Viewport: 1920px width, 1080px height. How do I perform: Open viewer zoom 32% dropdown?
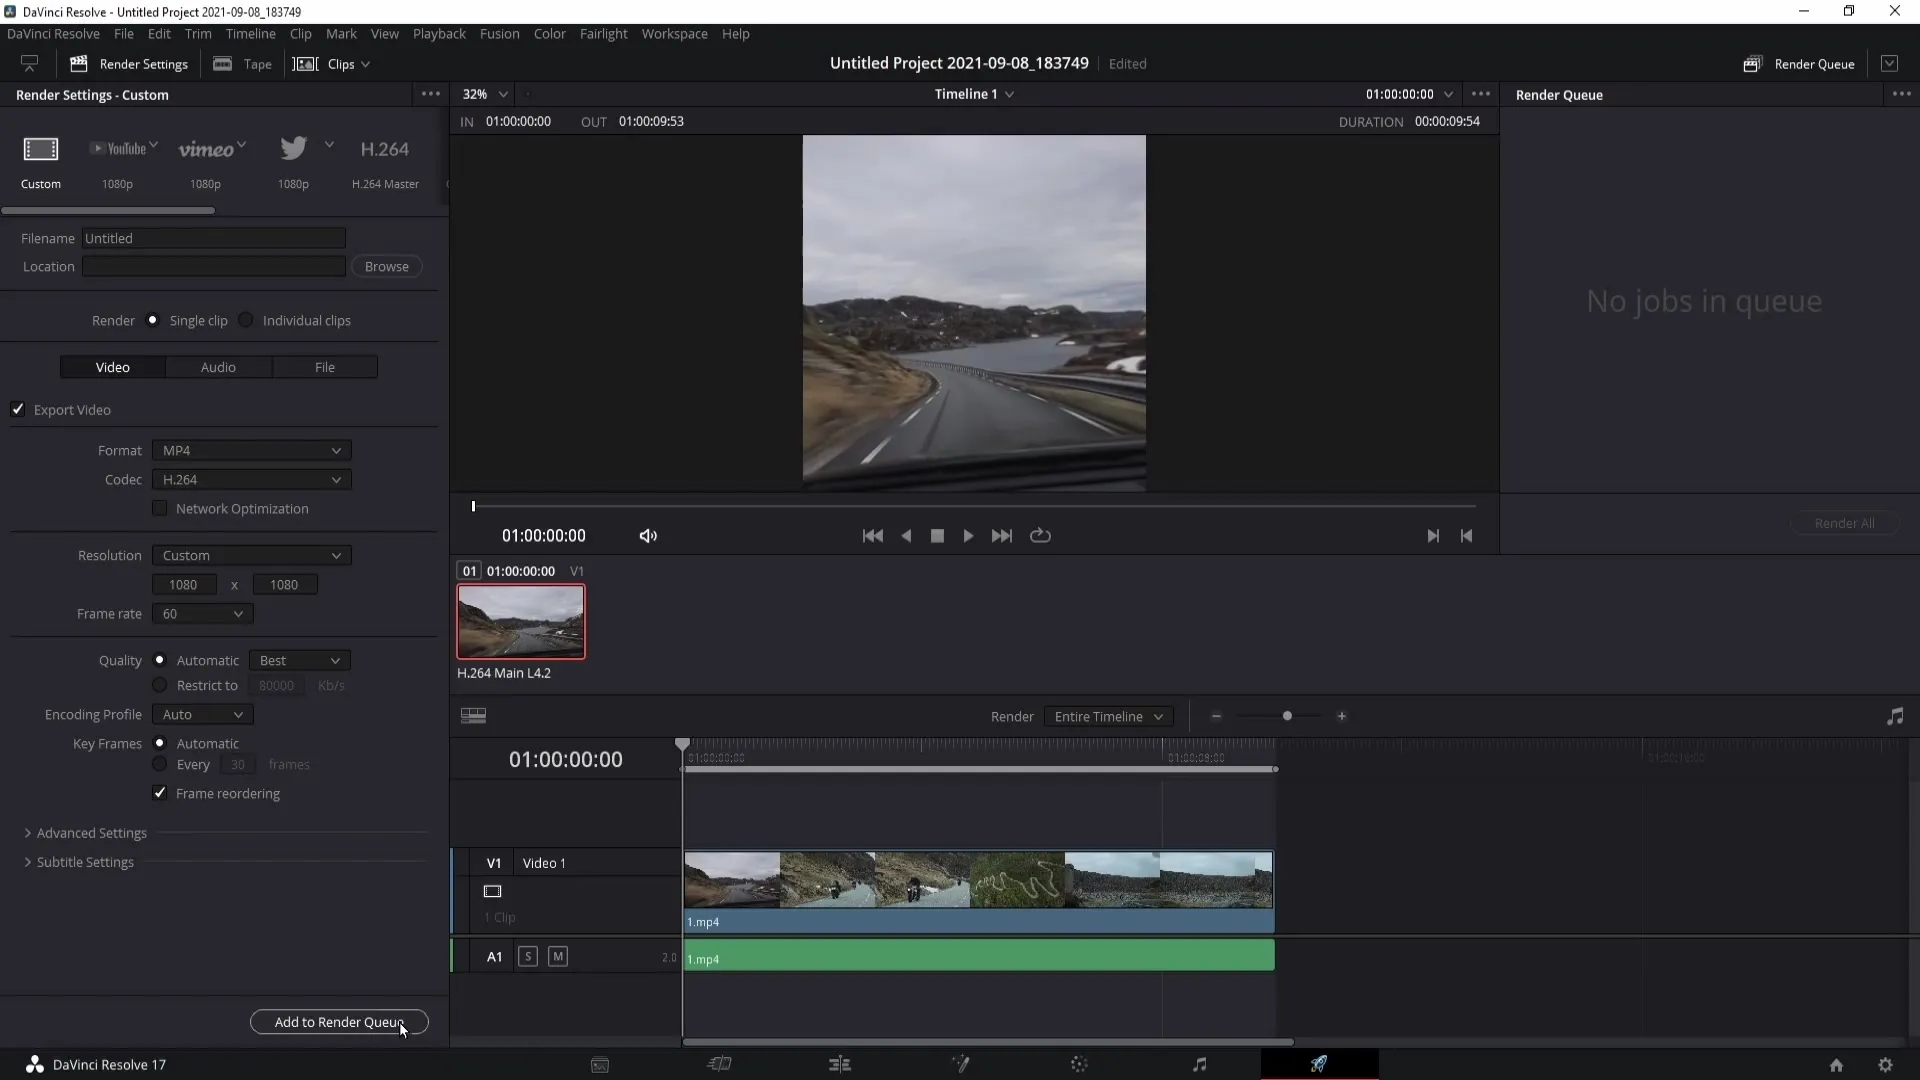485,94
